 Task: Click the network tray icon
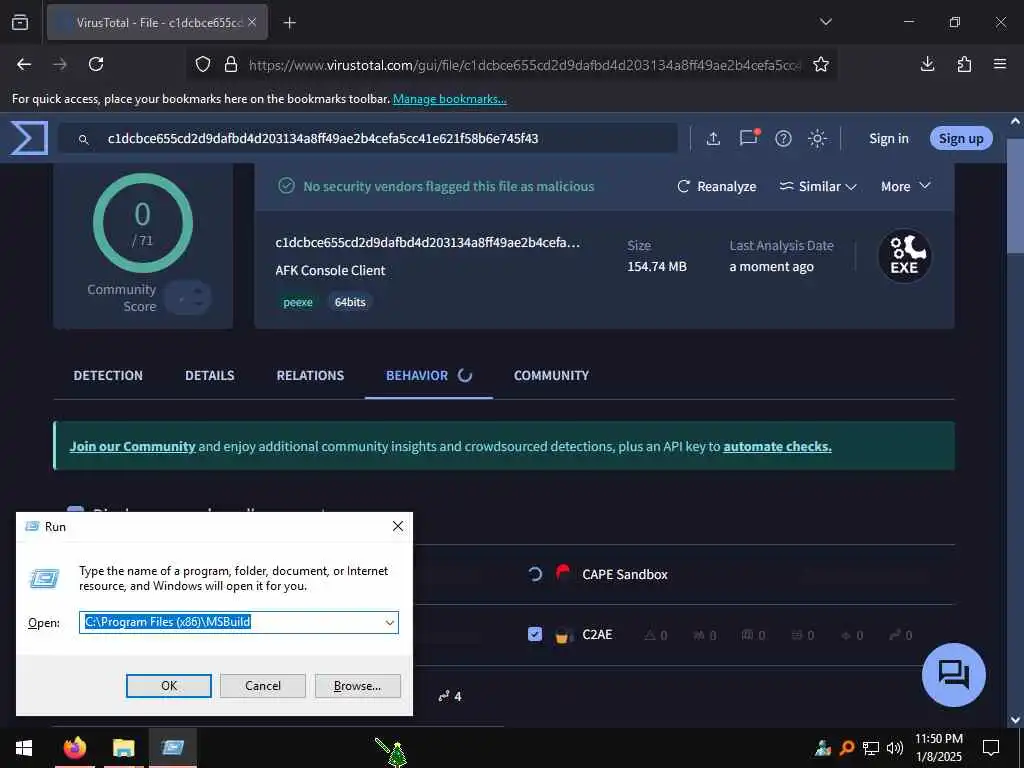coord(871,748)
